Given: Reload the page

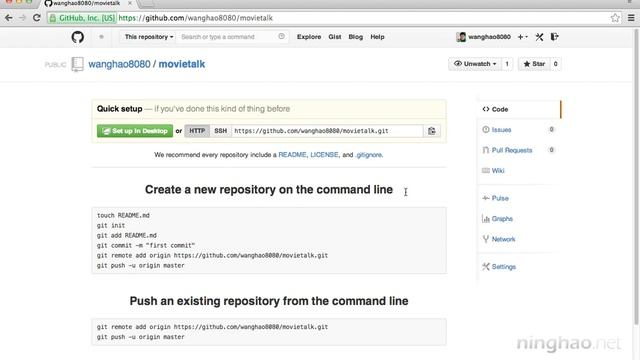Looking at the screenshot, I should pyautogui.click(x=37, y=18).
